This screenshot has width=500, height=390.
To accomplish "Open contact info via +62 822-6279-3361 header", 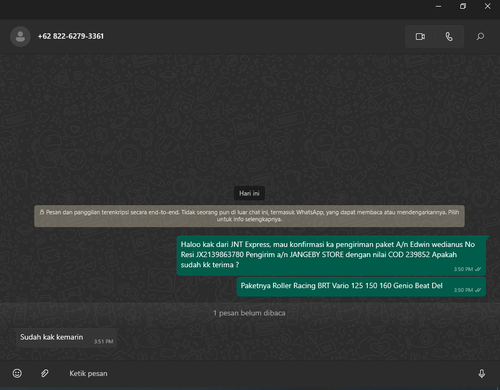I will point(71,36).
